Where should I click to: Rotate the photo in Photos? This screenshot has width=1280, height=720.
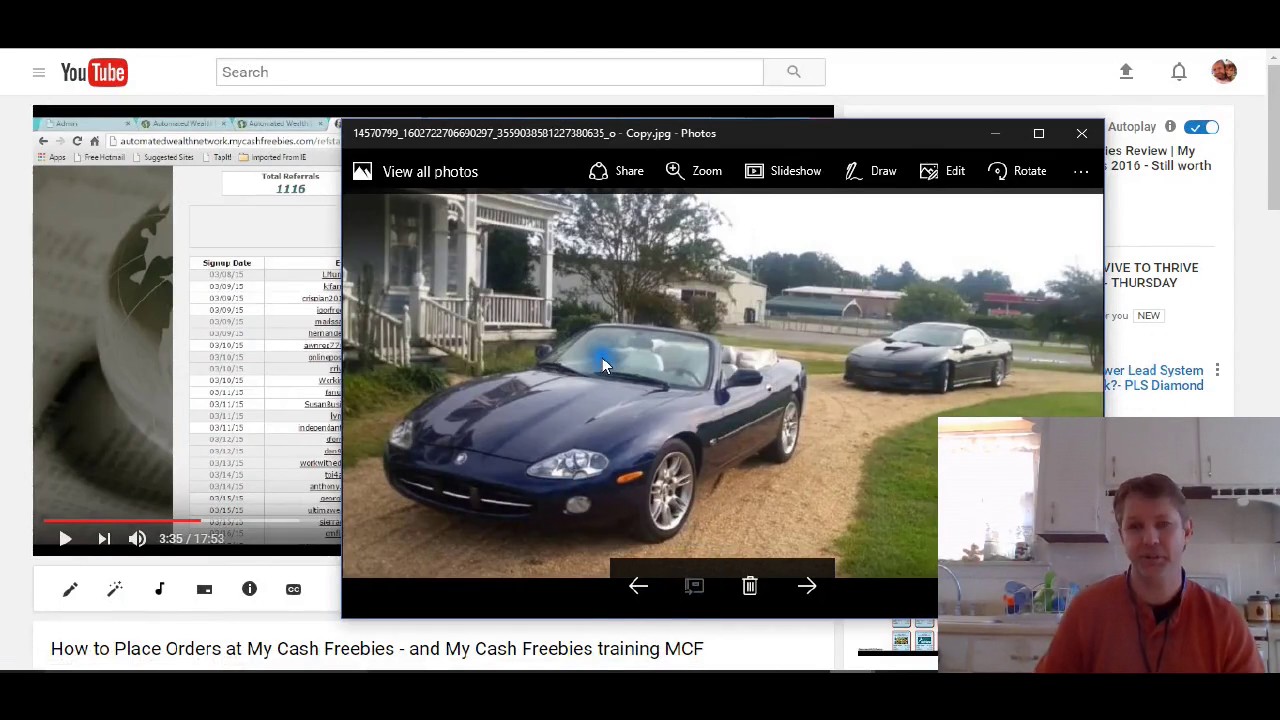pos(1017,171)
